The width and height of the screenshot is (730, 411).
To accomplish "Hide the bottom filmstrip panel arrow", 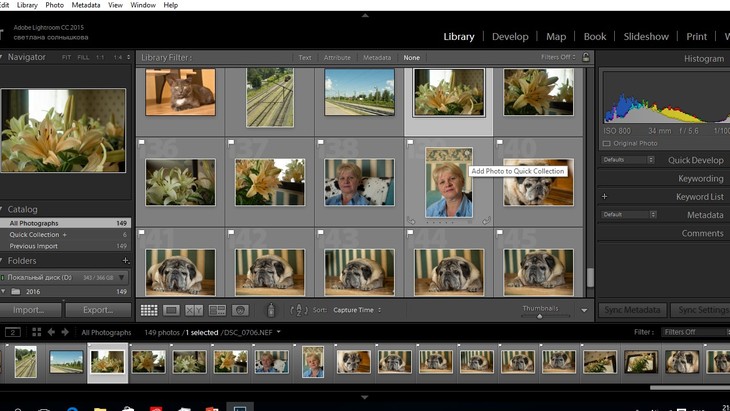I will pos(365,397).
